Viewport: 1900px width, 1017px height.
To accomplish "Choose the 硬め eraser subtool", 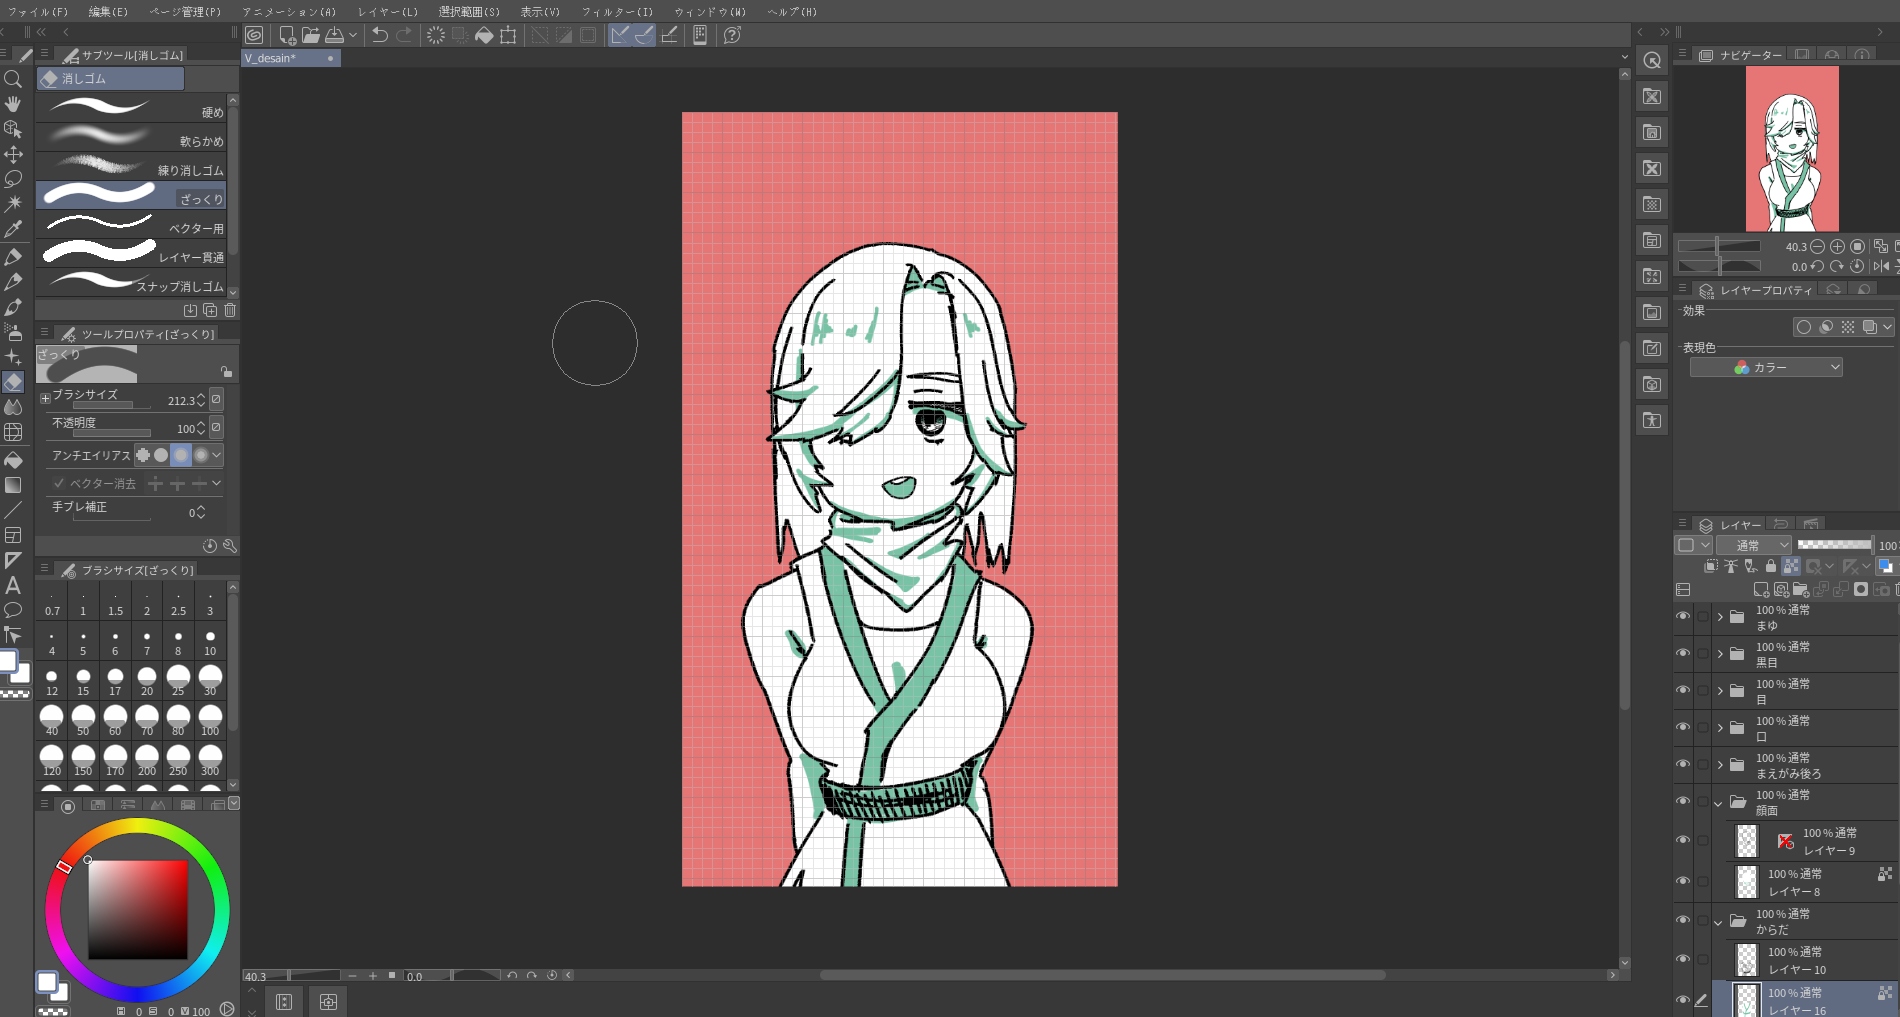I will (x=130, y=110).
